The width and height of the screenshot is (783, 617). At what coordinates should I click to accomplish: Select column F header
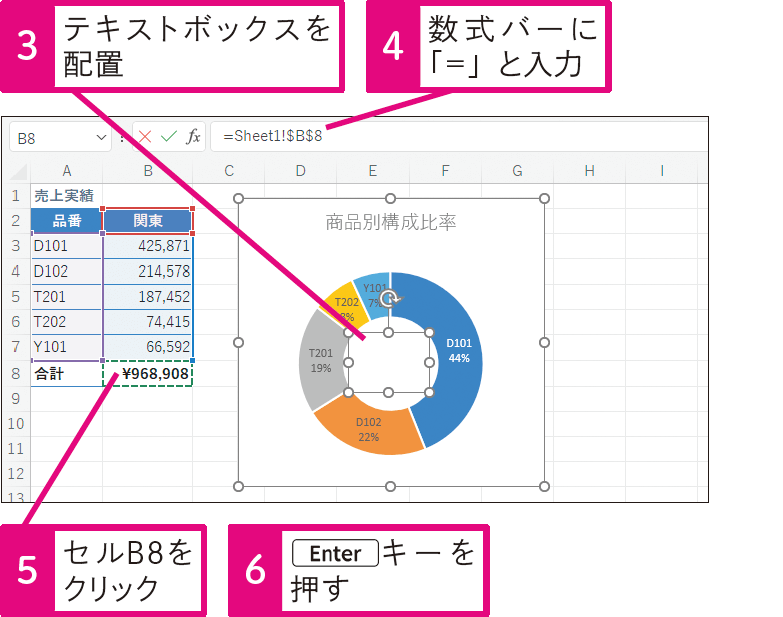click(x=445, y=171)
